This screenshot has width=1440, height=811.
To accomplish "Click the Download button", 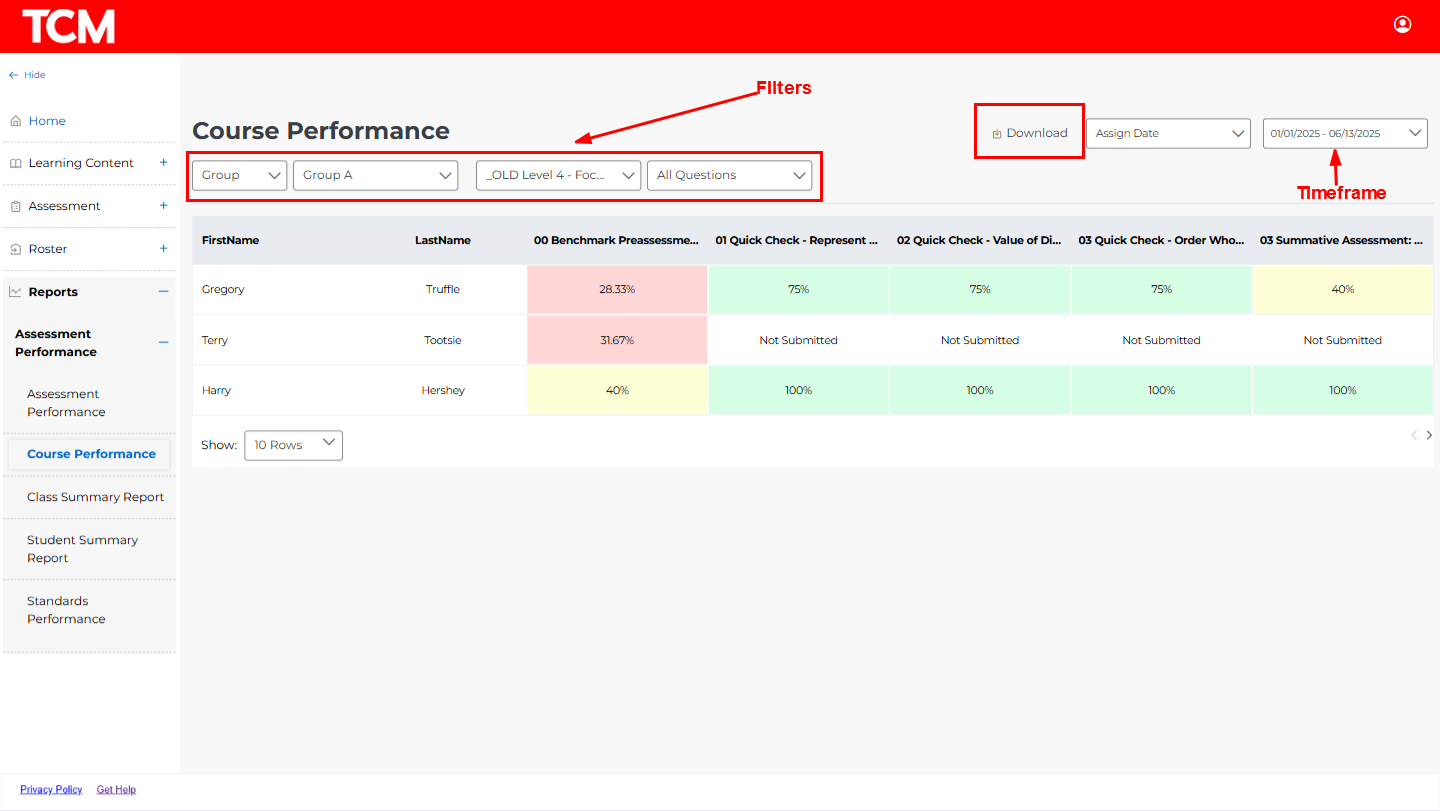I will click(1029, 133).
